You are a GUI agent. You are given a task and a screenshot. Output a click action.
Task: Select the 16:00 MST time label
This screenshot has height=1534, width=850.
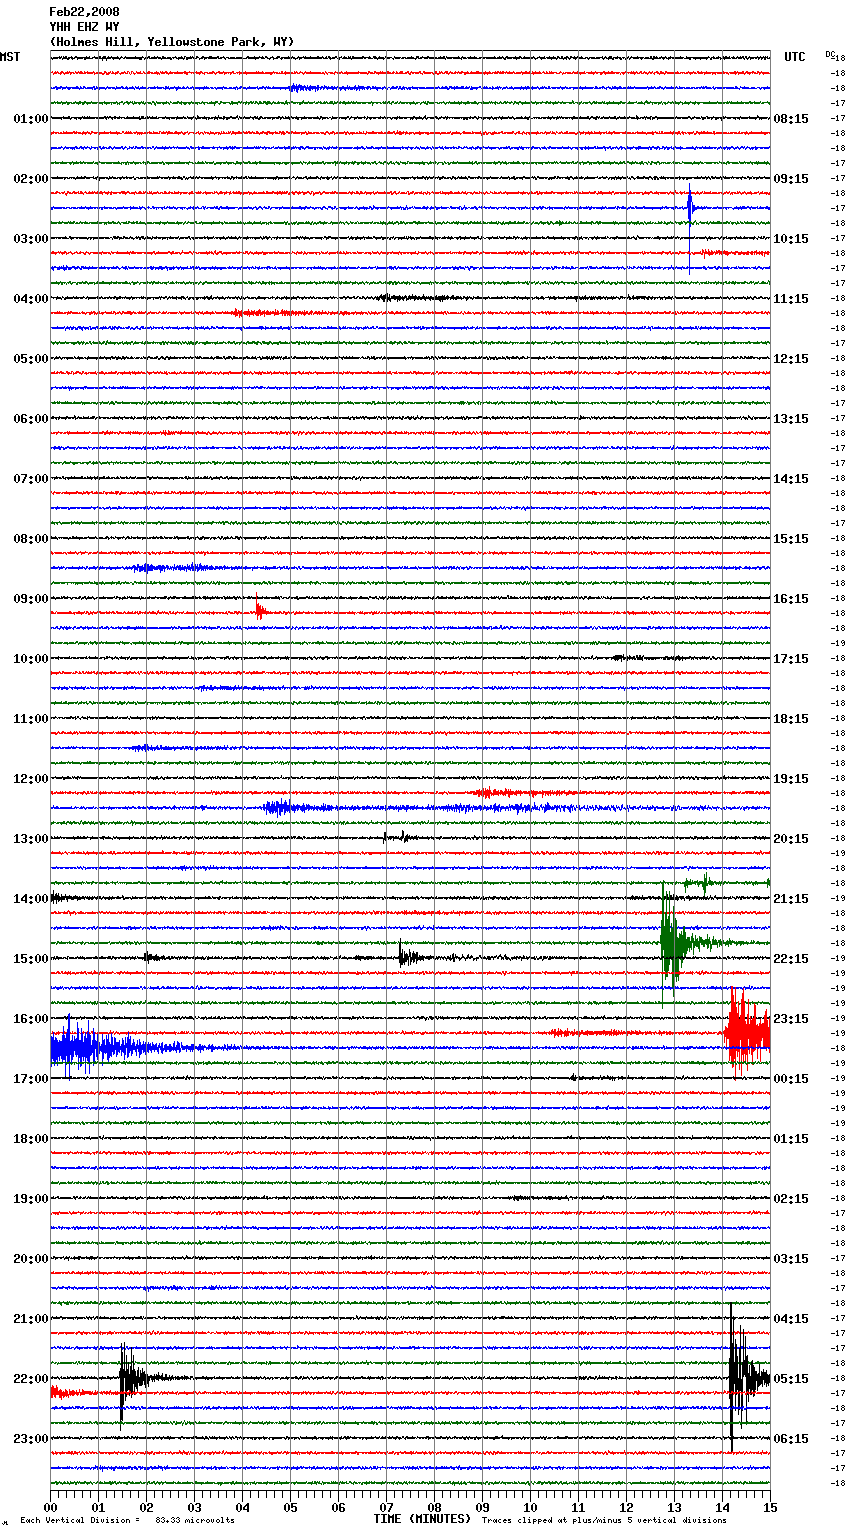click(x=30, y=1019)
